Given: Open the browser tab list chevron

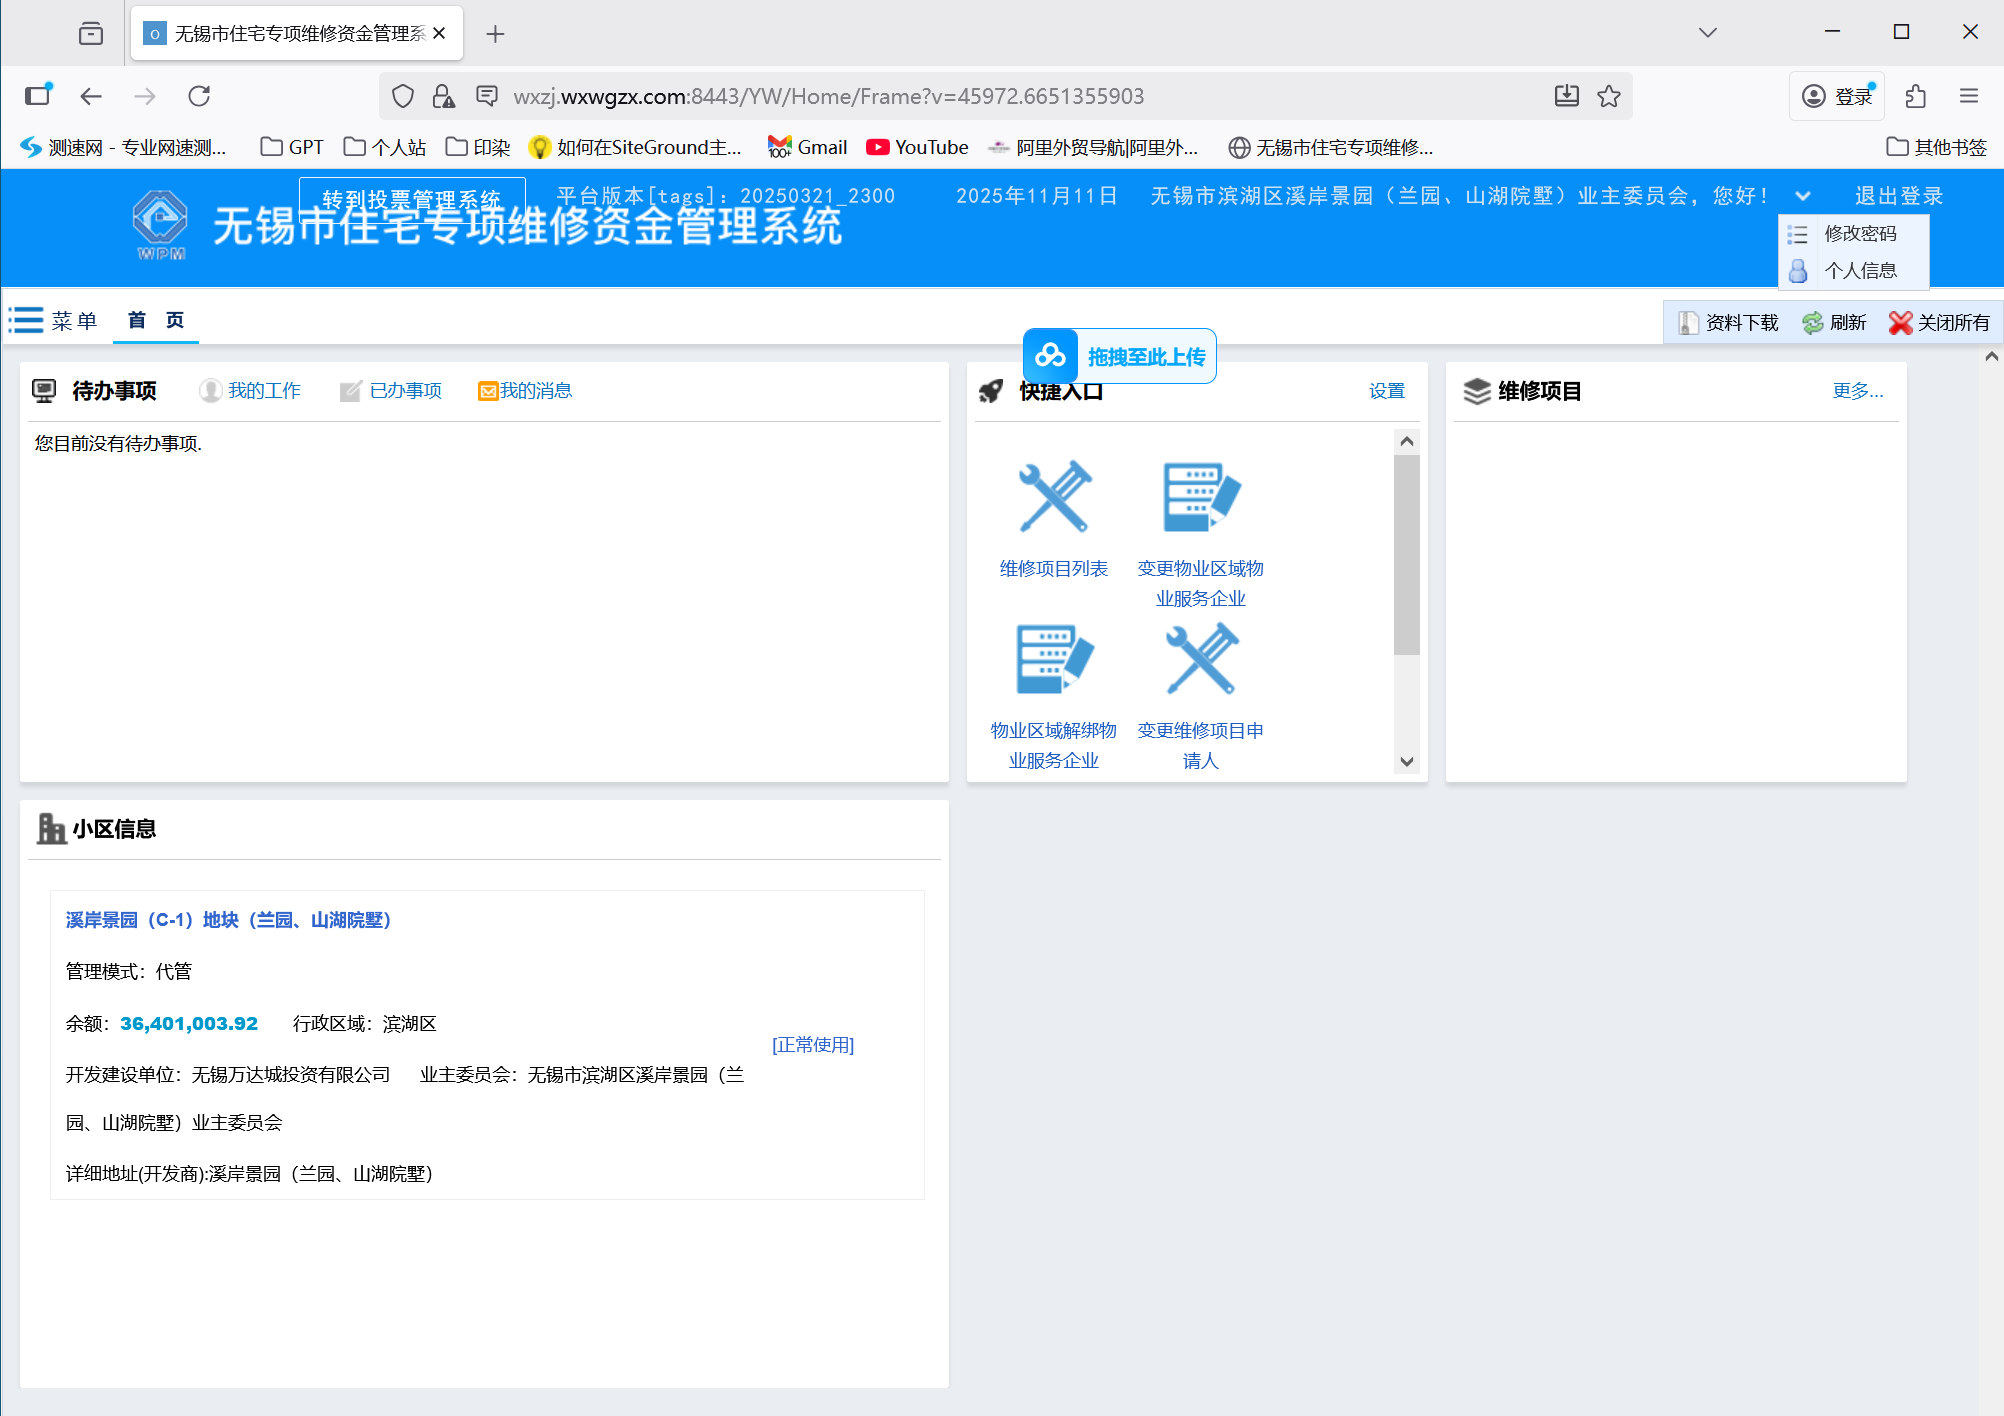Looking at the screenshot, I should [x=1707, y=33].
